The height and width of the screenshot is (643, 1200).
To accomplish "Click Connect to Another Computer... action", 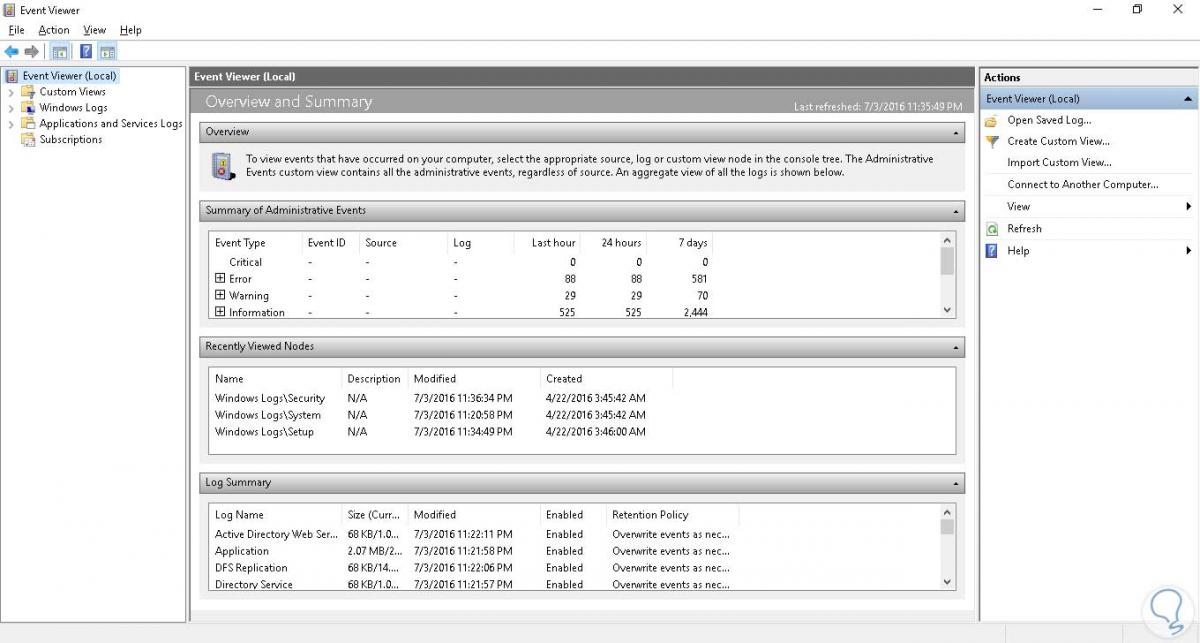I will click(1082, 185).
